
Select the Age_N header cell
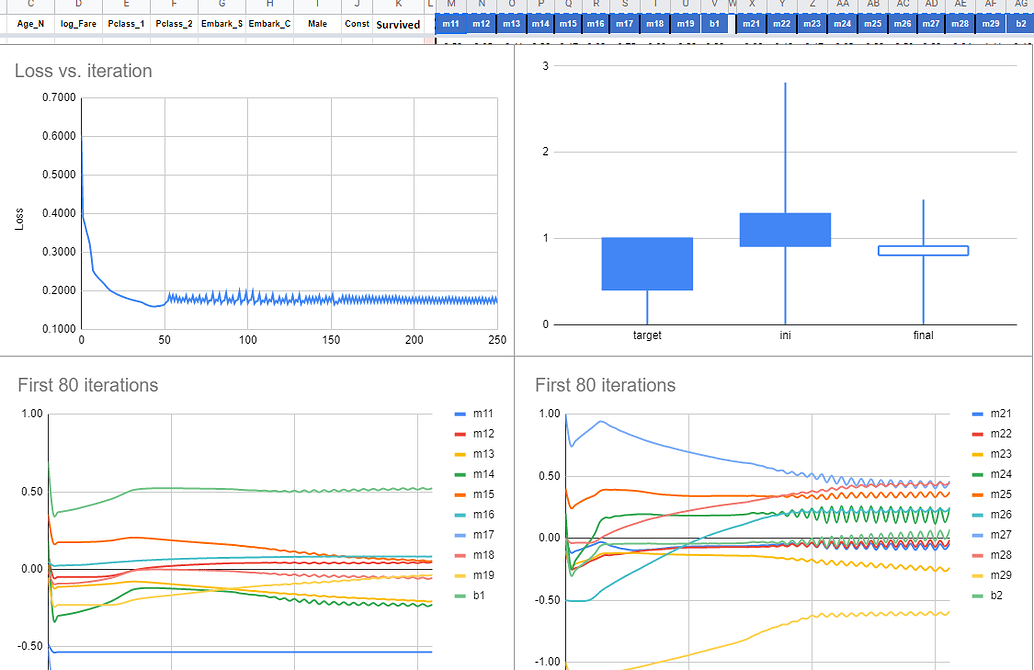point(29,24)
